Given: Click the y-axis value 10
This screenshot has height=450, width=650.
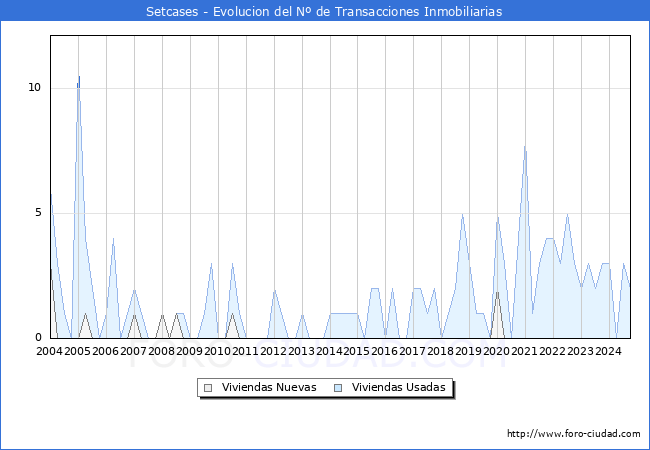Looking at the screenshot, I should (35, 87).
